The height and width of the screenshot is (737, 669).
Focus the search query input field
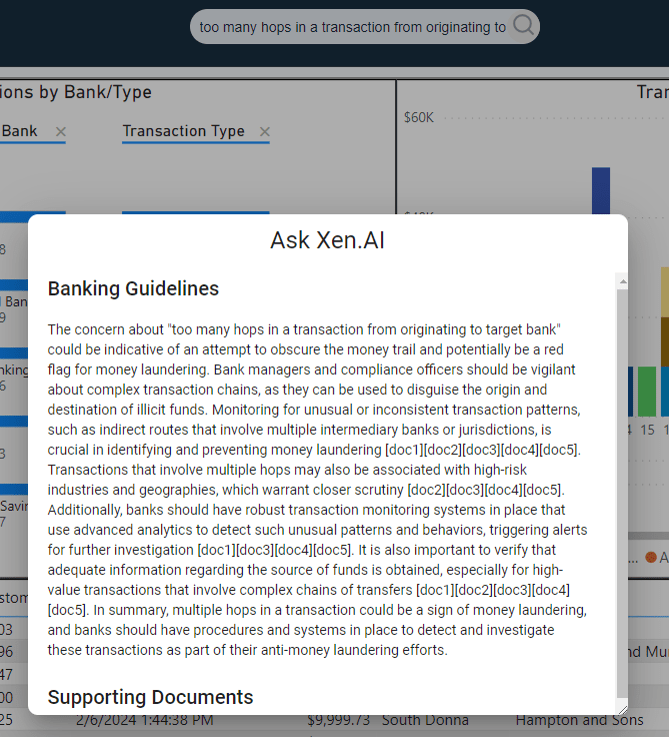tap(352, 27)
